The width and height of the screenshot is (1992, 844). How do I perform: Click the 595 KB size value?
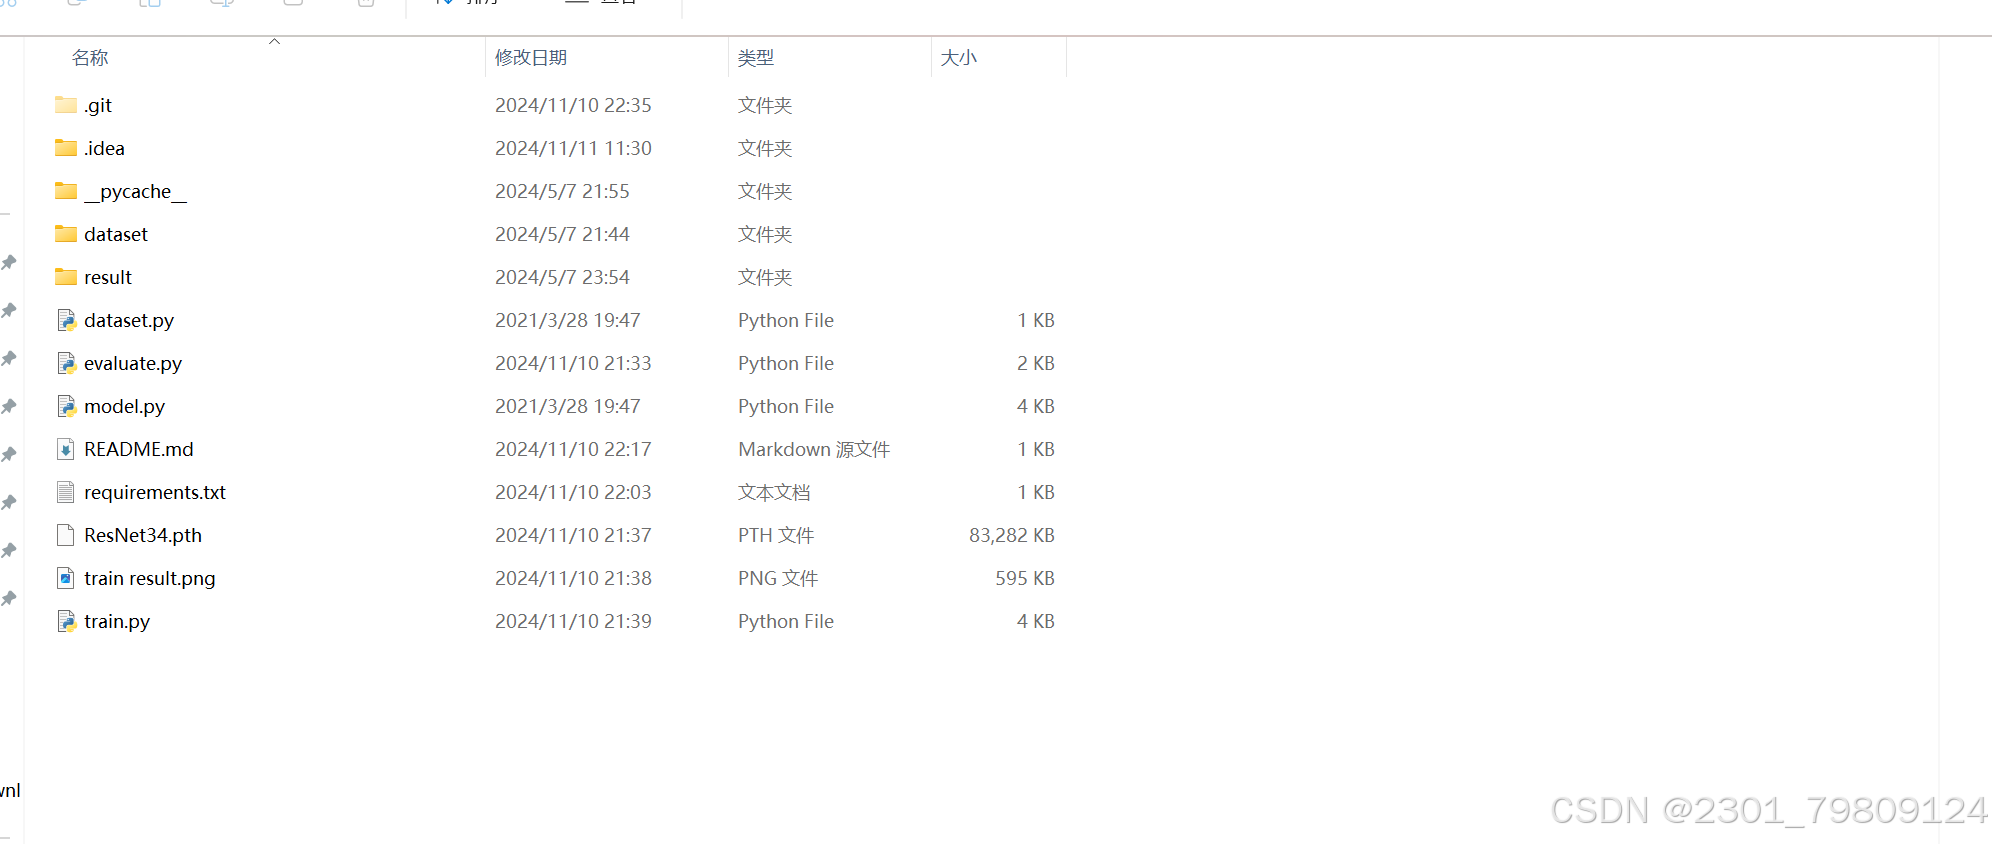click(1025, 578)
